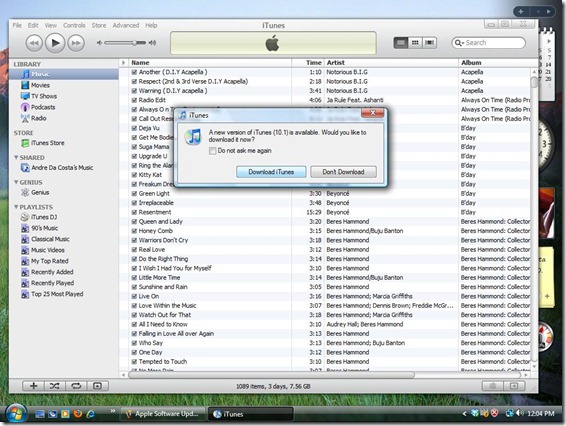
Task: Collapse the SHARED section
Action: (16, 157)
